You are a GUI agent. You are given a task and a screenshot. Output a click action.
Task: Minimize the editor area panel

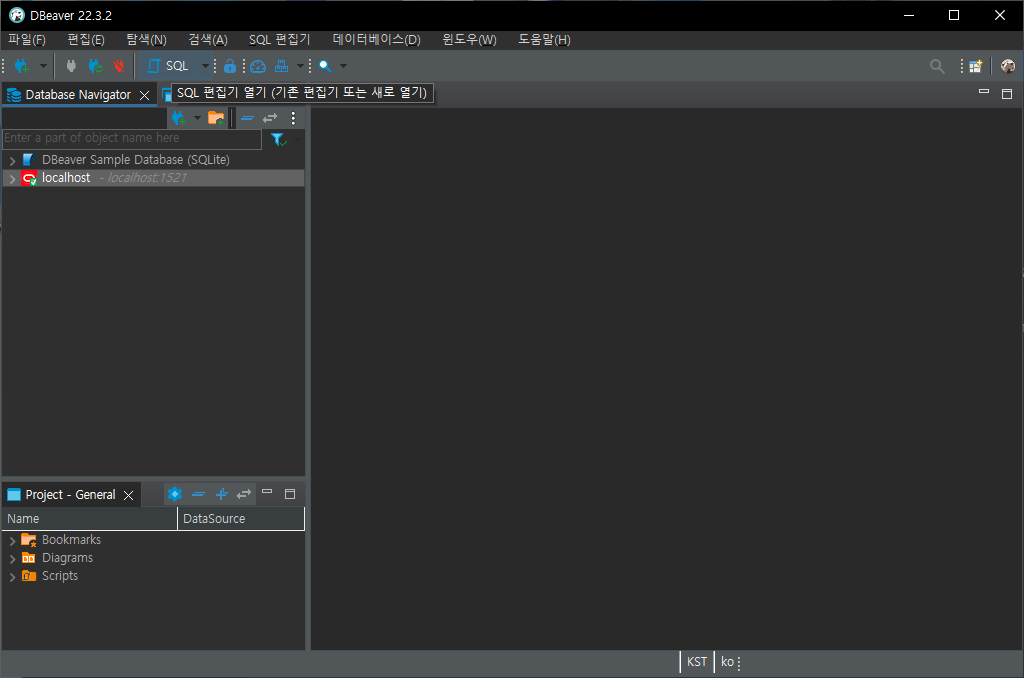pos(984,92)
